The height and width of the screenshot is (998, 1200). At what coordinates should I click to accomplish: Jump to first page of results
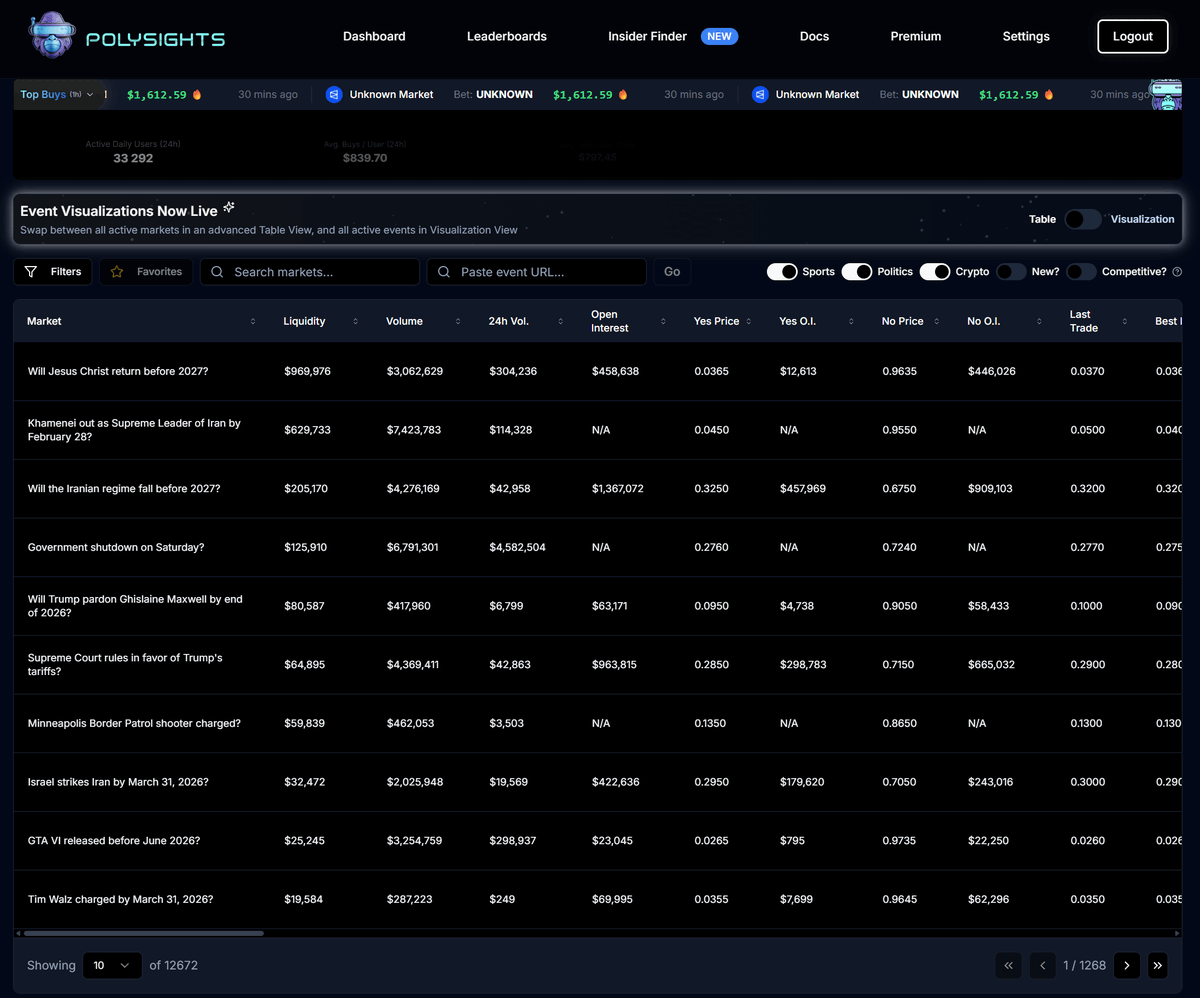click(1008, 965)
